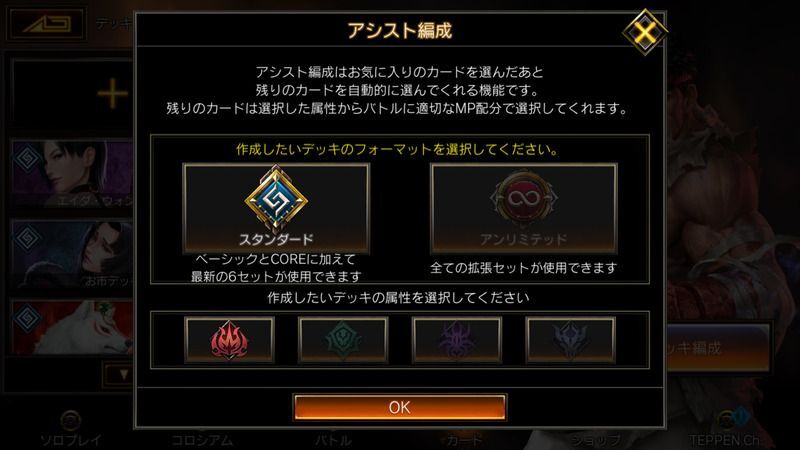Choose the アンリミテッド format option

click(523, 208)
